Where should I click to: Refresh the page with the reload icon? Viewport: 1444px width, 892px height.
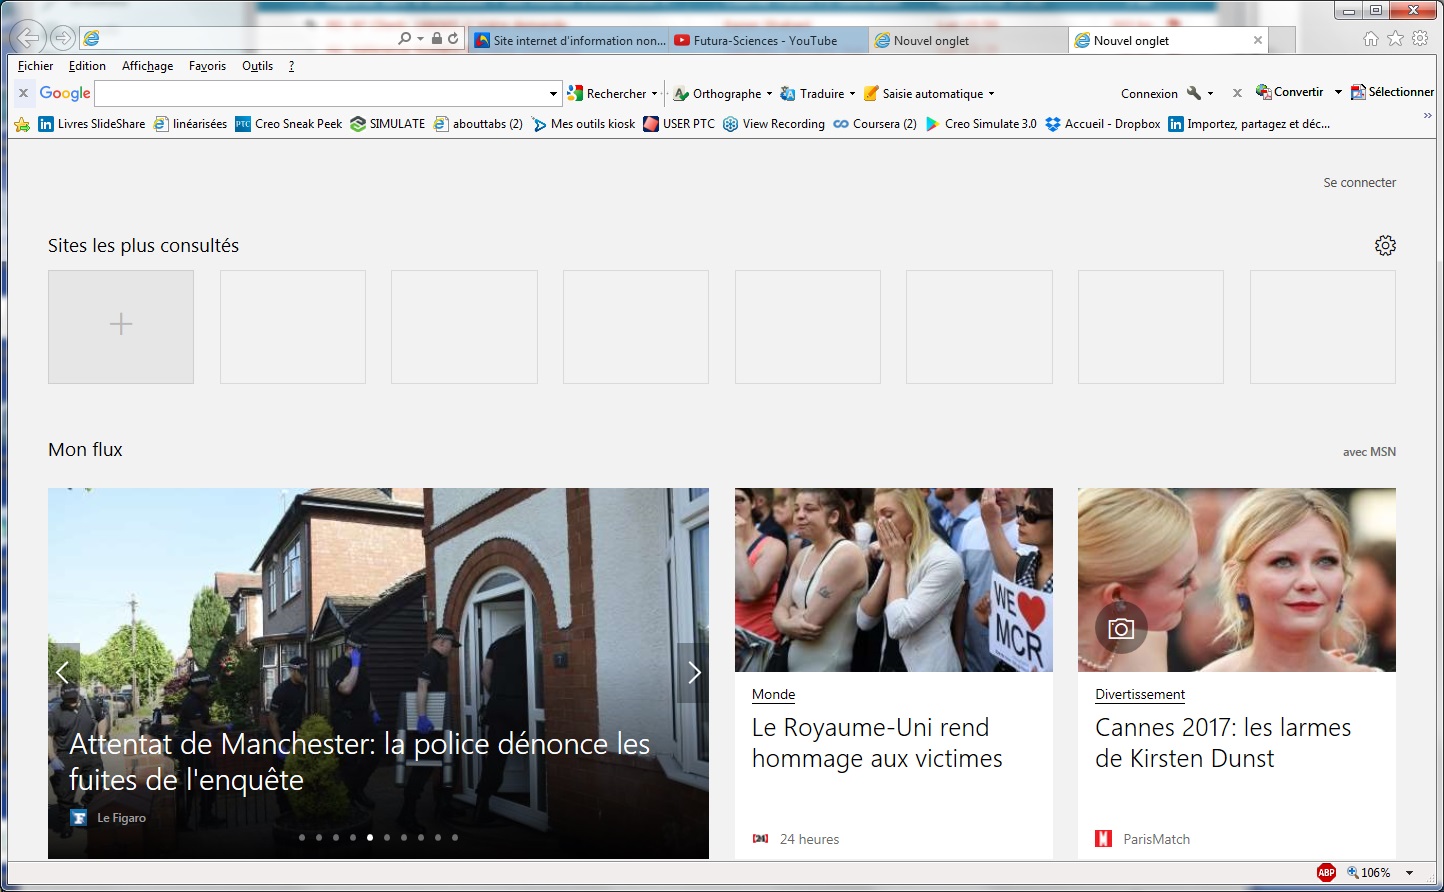tap(453, 39)
